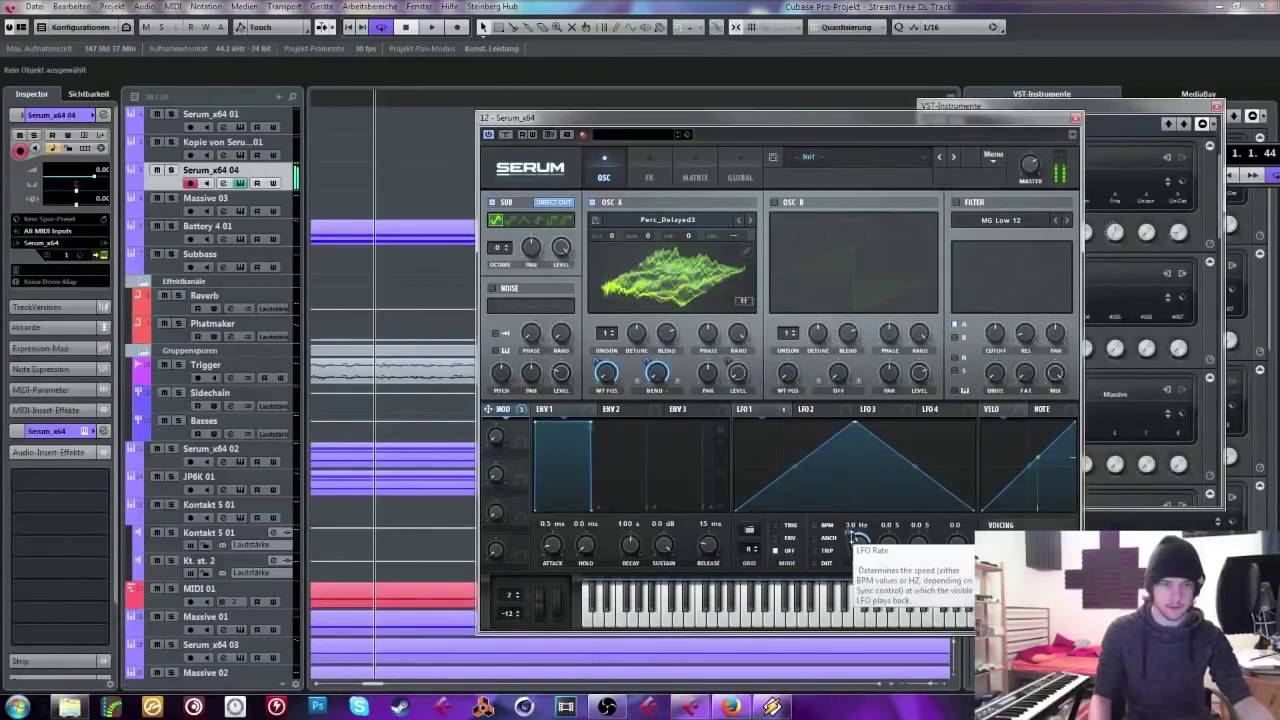Enable the LFO TRIG mode checkbox
Screen dimensions: 1280x720
tap(776, 525)
